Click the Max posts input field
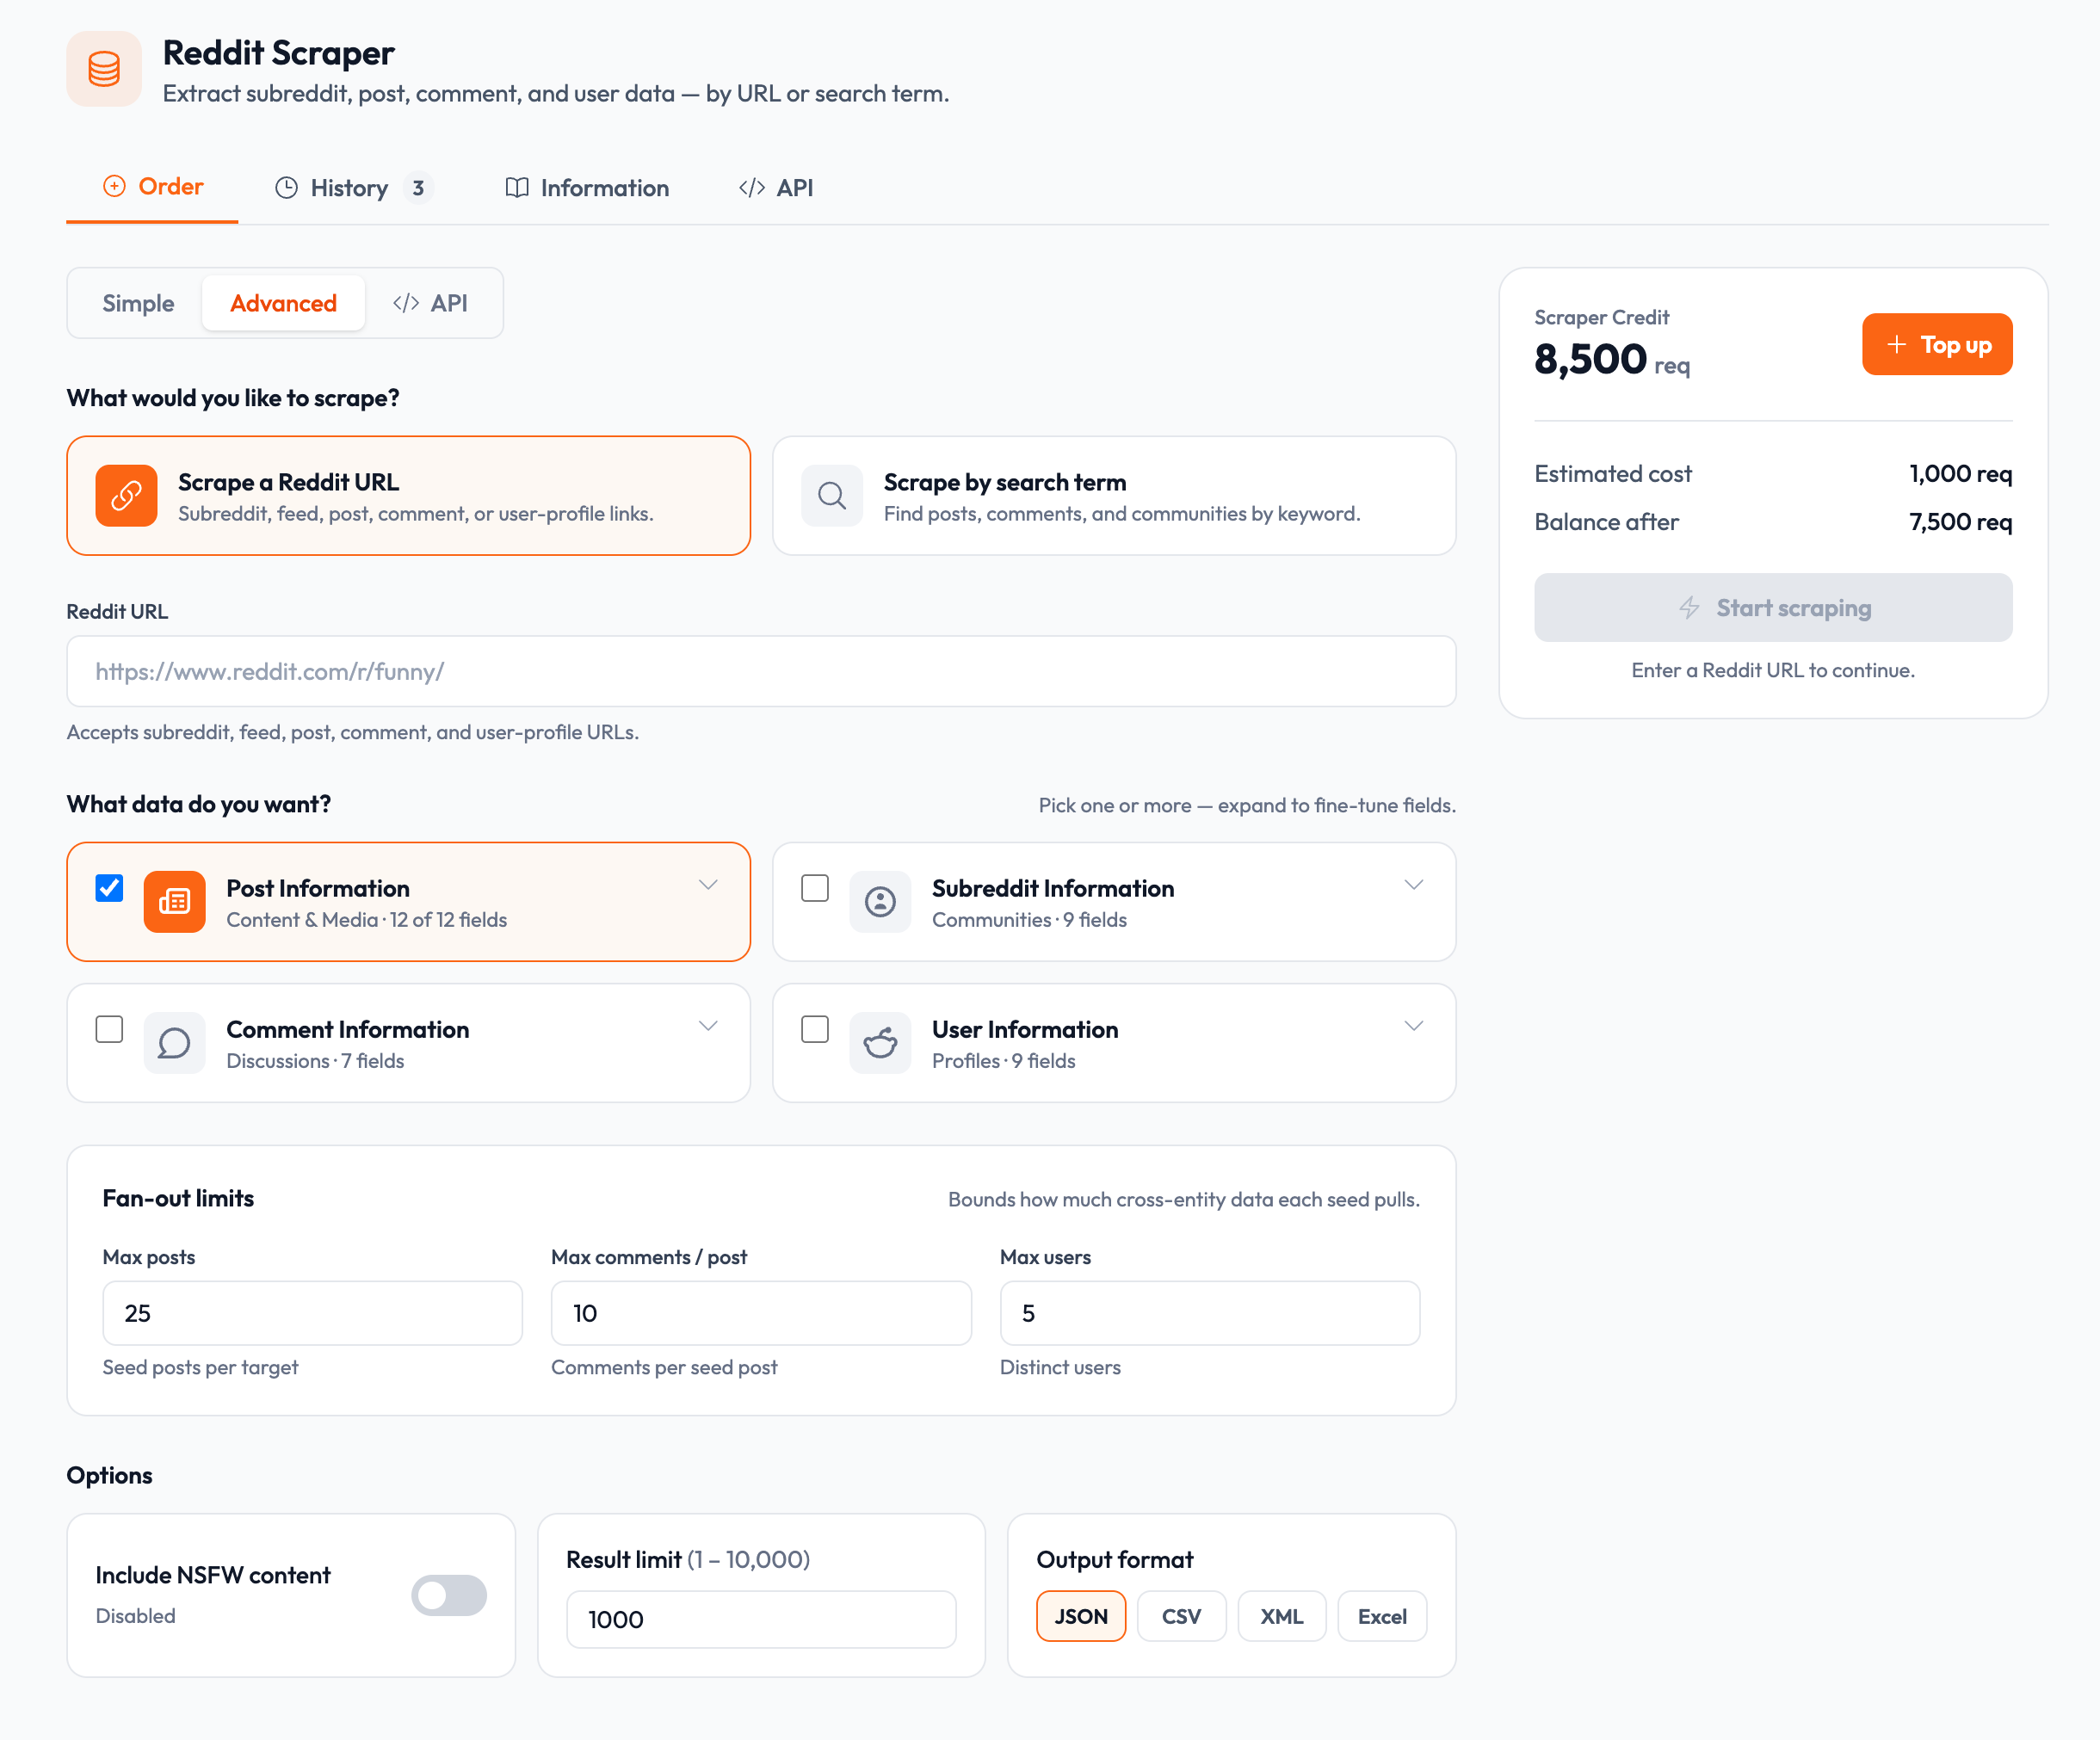 click(x=313, y=1314)
